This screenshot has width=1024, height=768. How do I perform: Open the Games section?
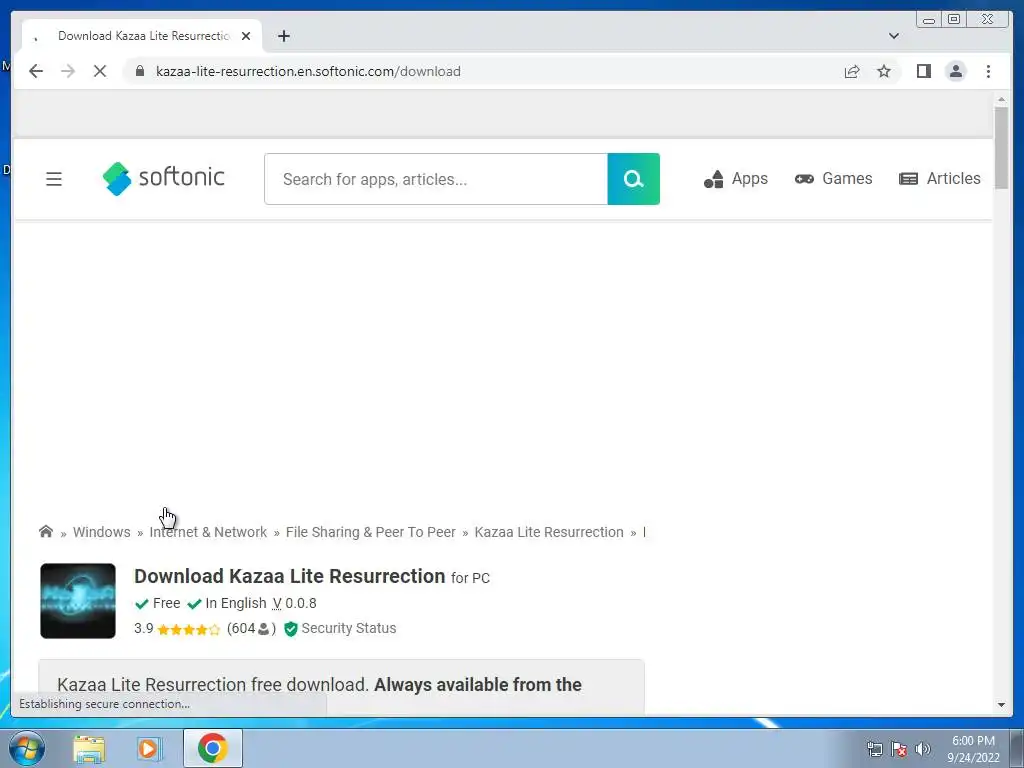(x=833, y=178)
